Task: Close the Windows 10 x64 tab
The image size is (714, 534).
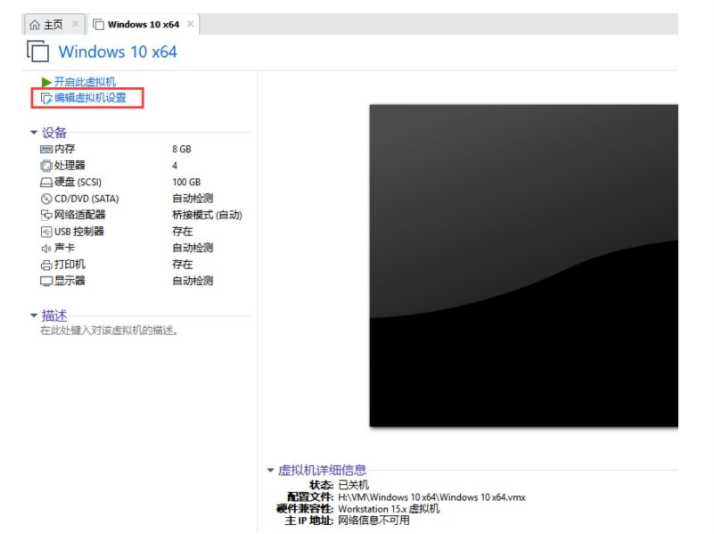Action: point(191,24)
